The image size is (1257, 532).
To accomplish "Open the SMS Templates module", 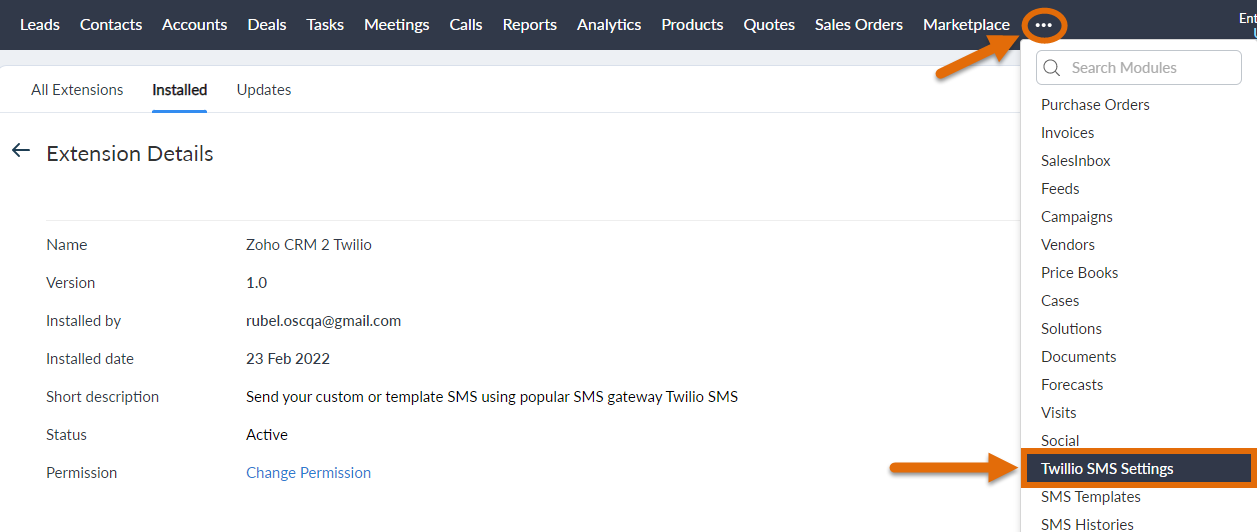I will (x=1090, y=496).
